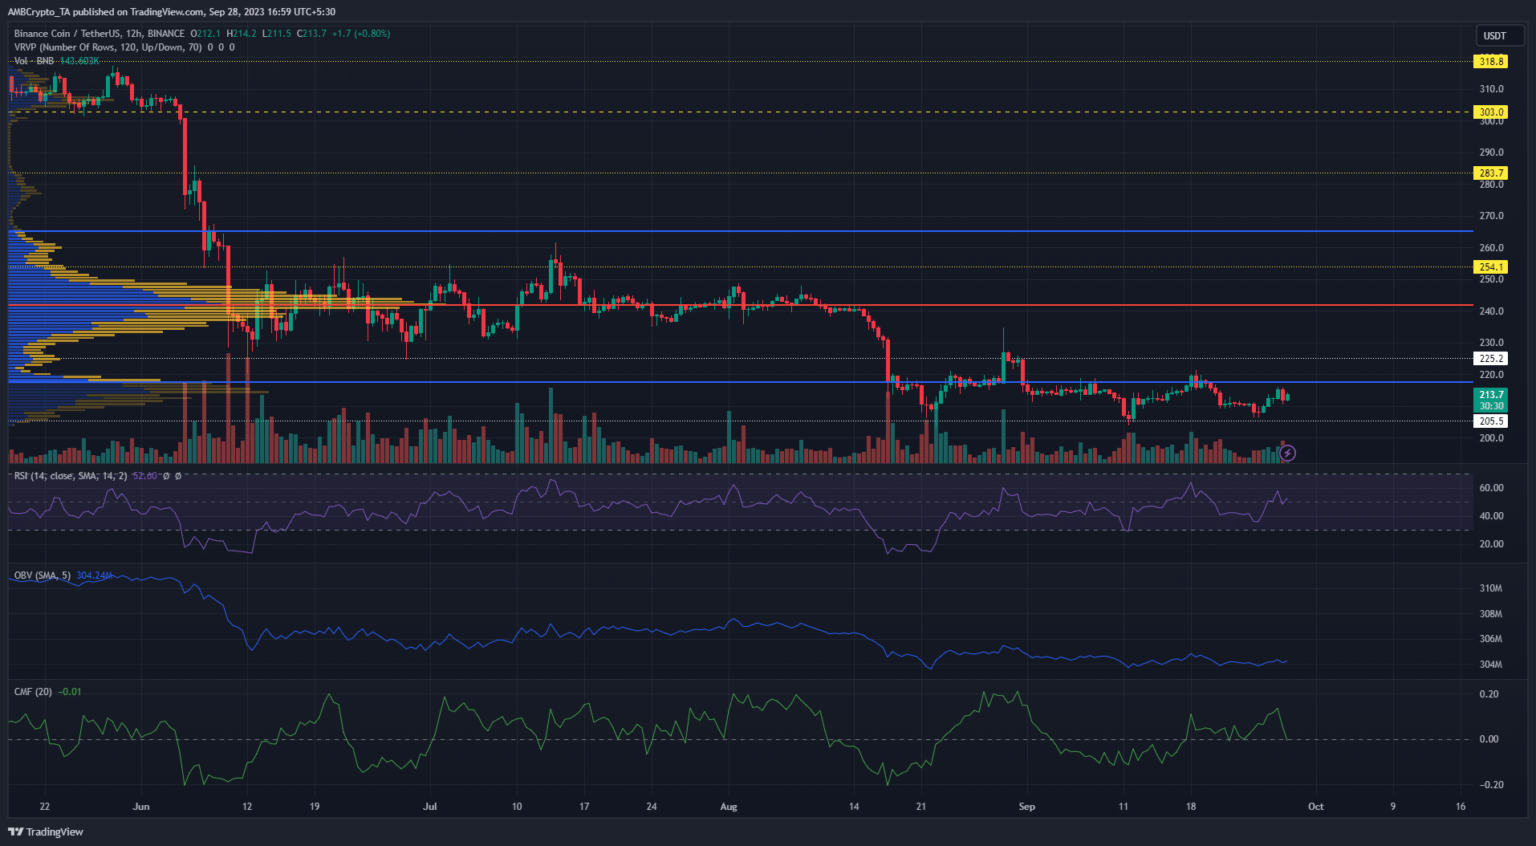Click the white 225.2 price label
The image size is (1536, 846).
[1491, 358]
